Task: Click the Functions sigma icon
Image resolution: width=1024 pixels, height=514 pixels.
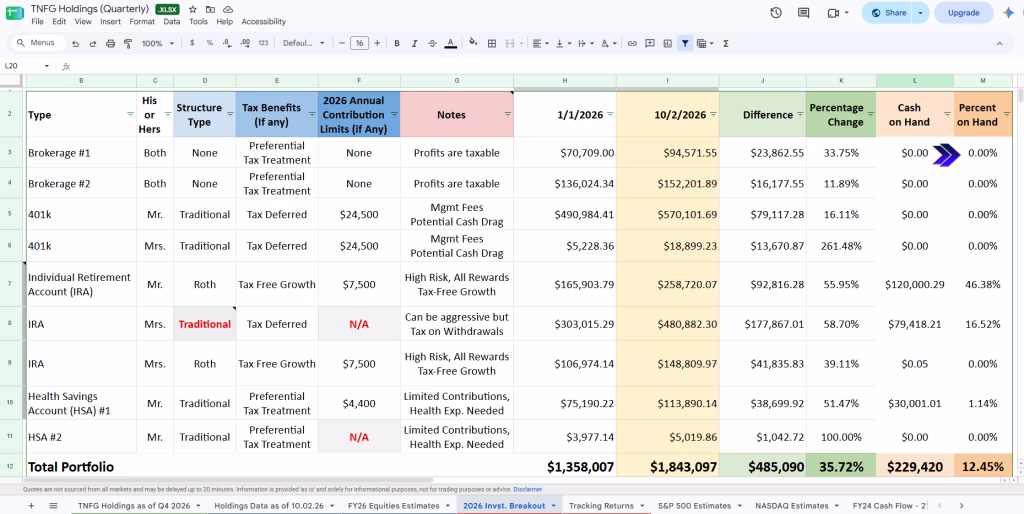Action: pos(726,43)
